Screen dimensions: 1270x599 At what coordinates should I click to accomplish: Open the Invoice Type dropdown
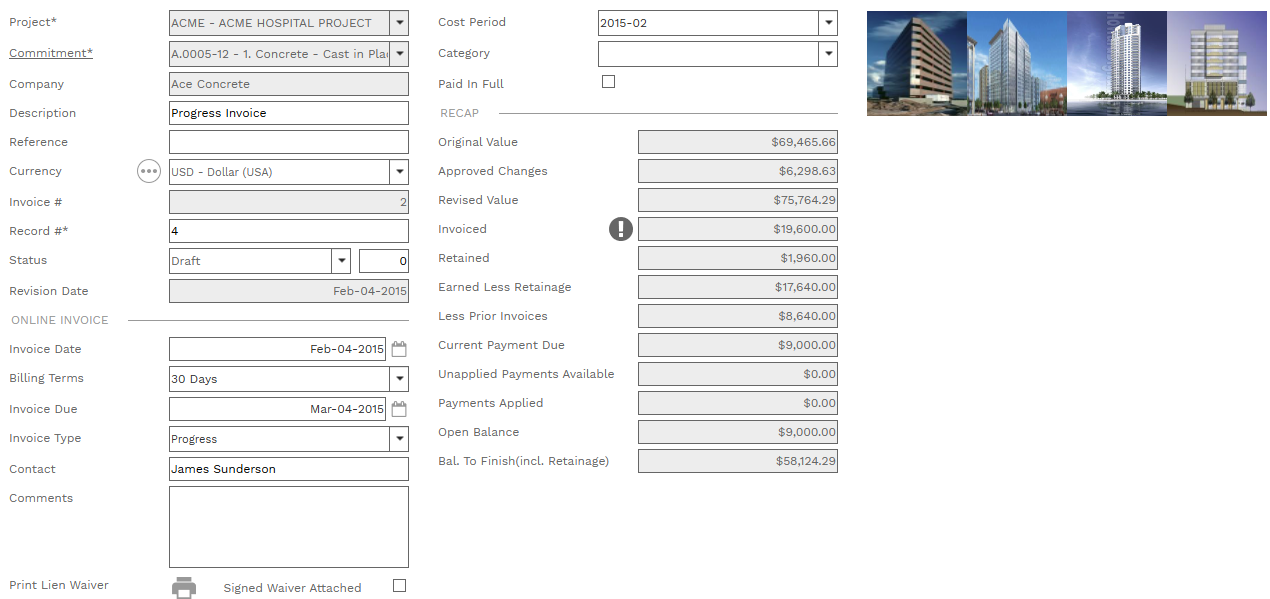pyautogui.click(x=399, y=439)
